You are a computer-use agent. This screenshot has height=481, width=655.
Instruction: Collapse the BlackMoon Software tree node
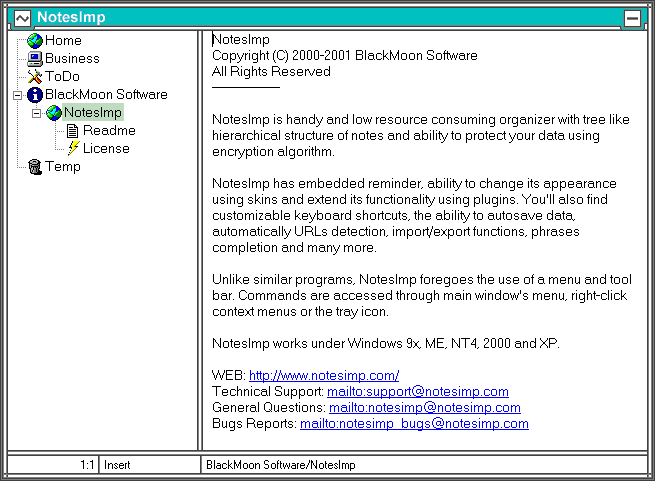click(17, 95)
